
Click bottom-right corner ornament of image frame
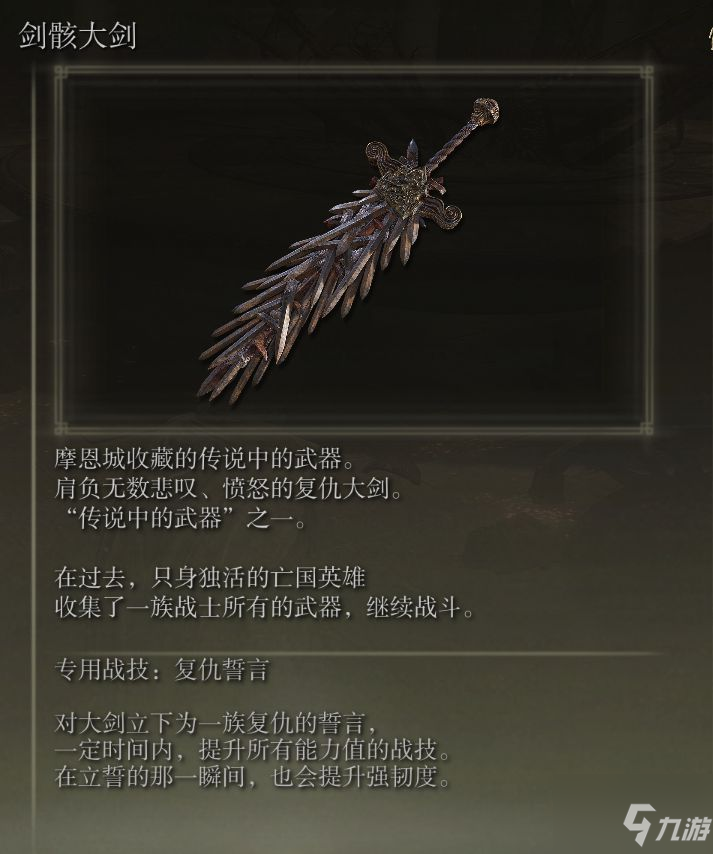pyautogui.click(x=647, y=428)
